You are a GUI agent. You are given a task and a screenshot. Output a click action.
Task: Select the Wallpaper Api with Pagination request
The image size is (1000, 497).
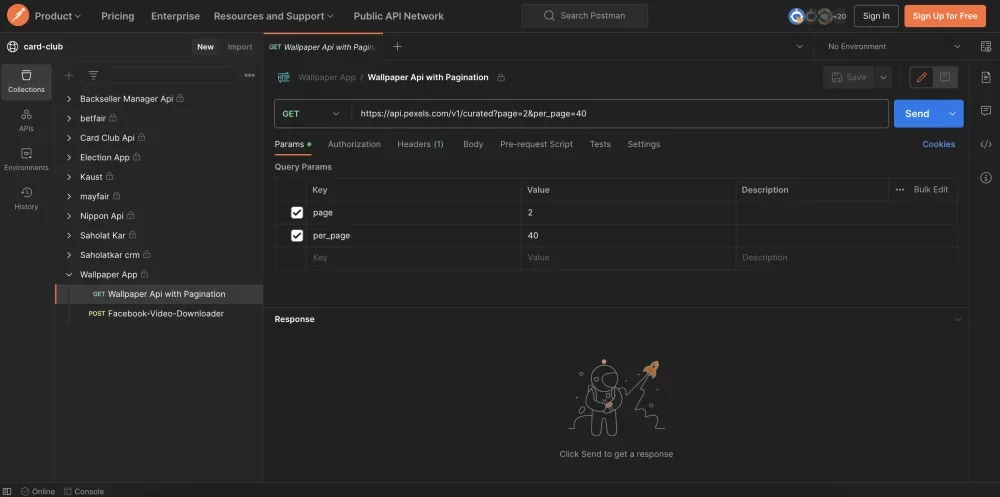click(x=159, y=294)
